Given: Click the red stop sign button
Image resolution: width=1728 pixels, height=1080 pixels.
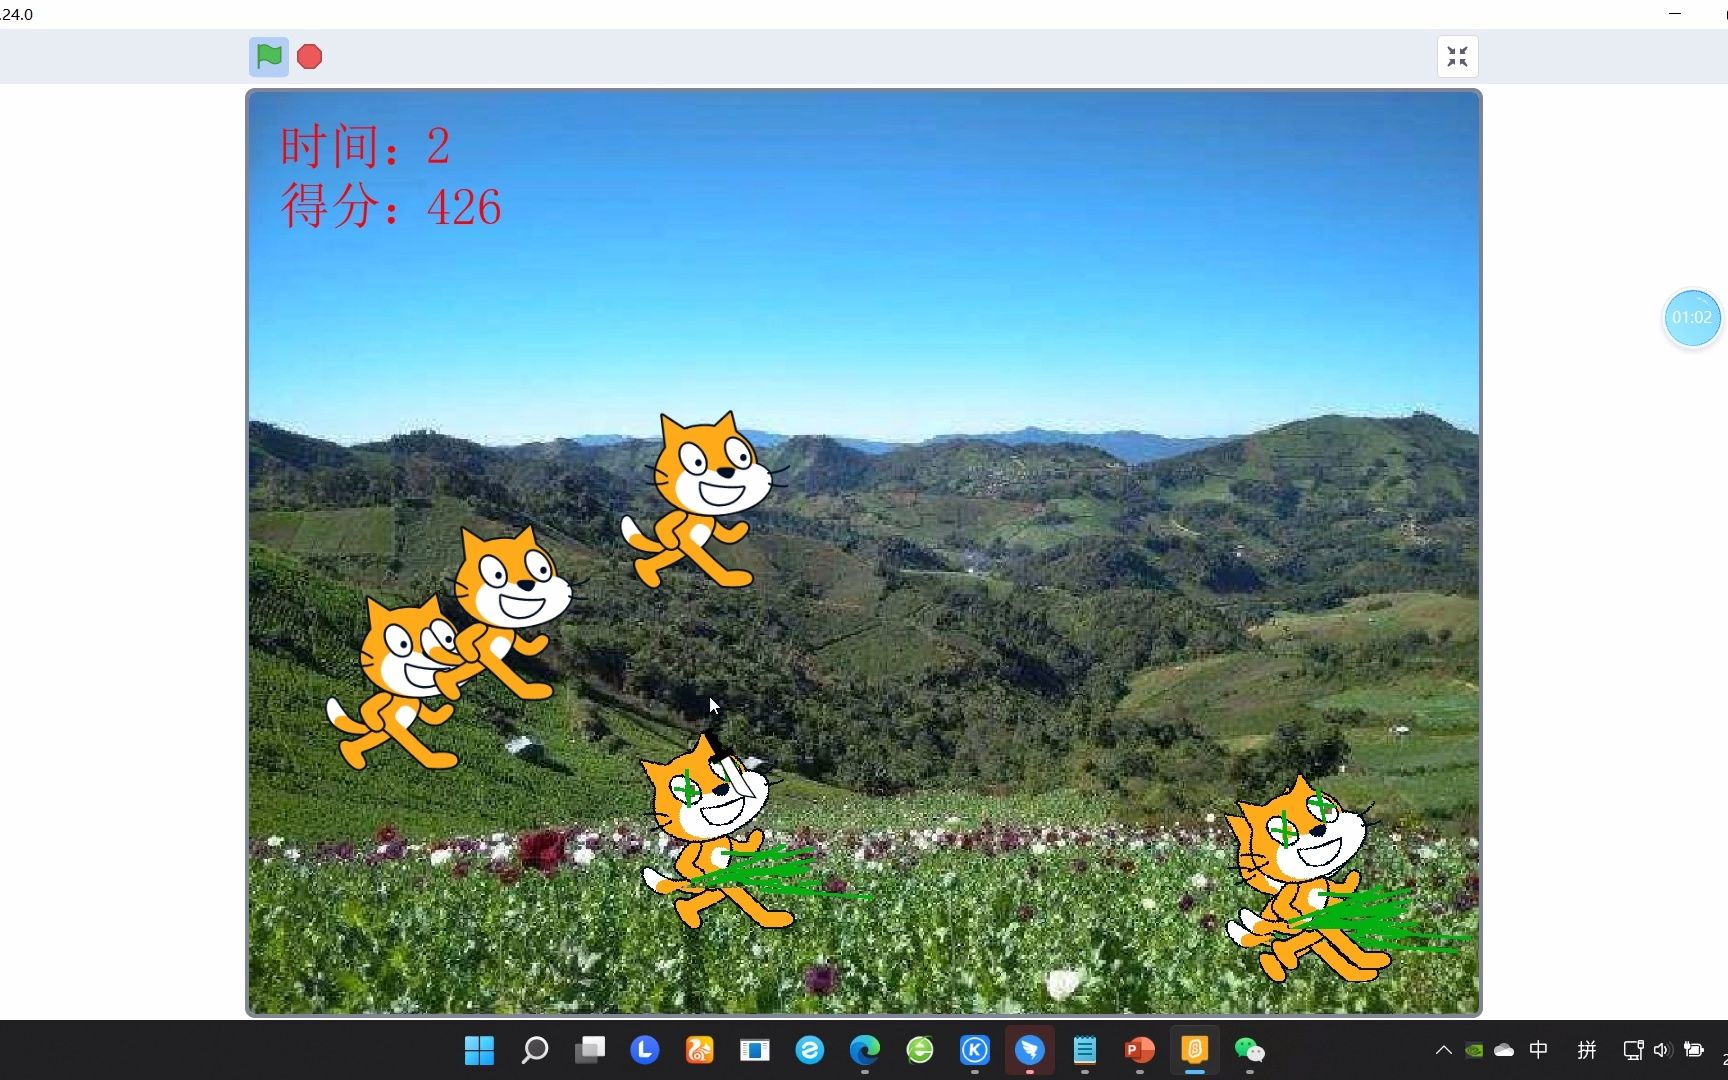Looking at the screenshot, I should pos(310,57).
